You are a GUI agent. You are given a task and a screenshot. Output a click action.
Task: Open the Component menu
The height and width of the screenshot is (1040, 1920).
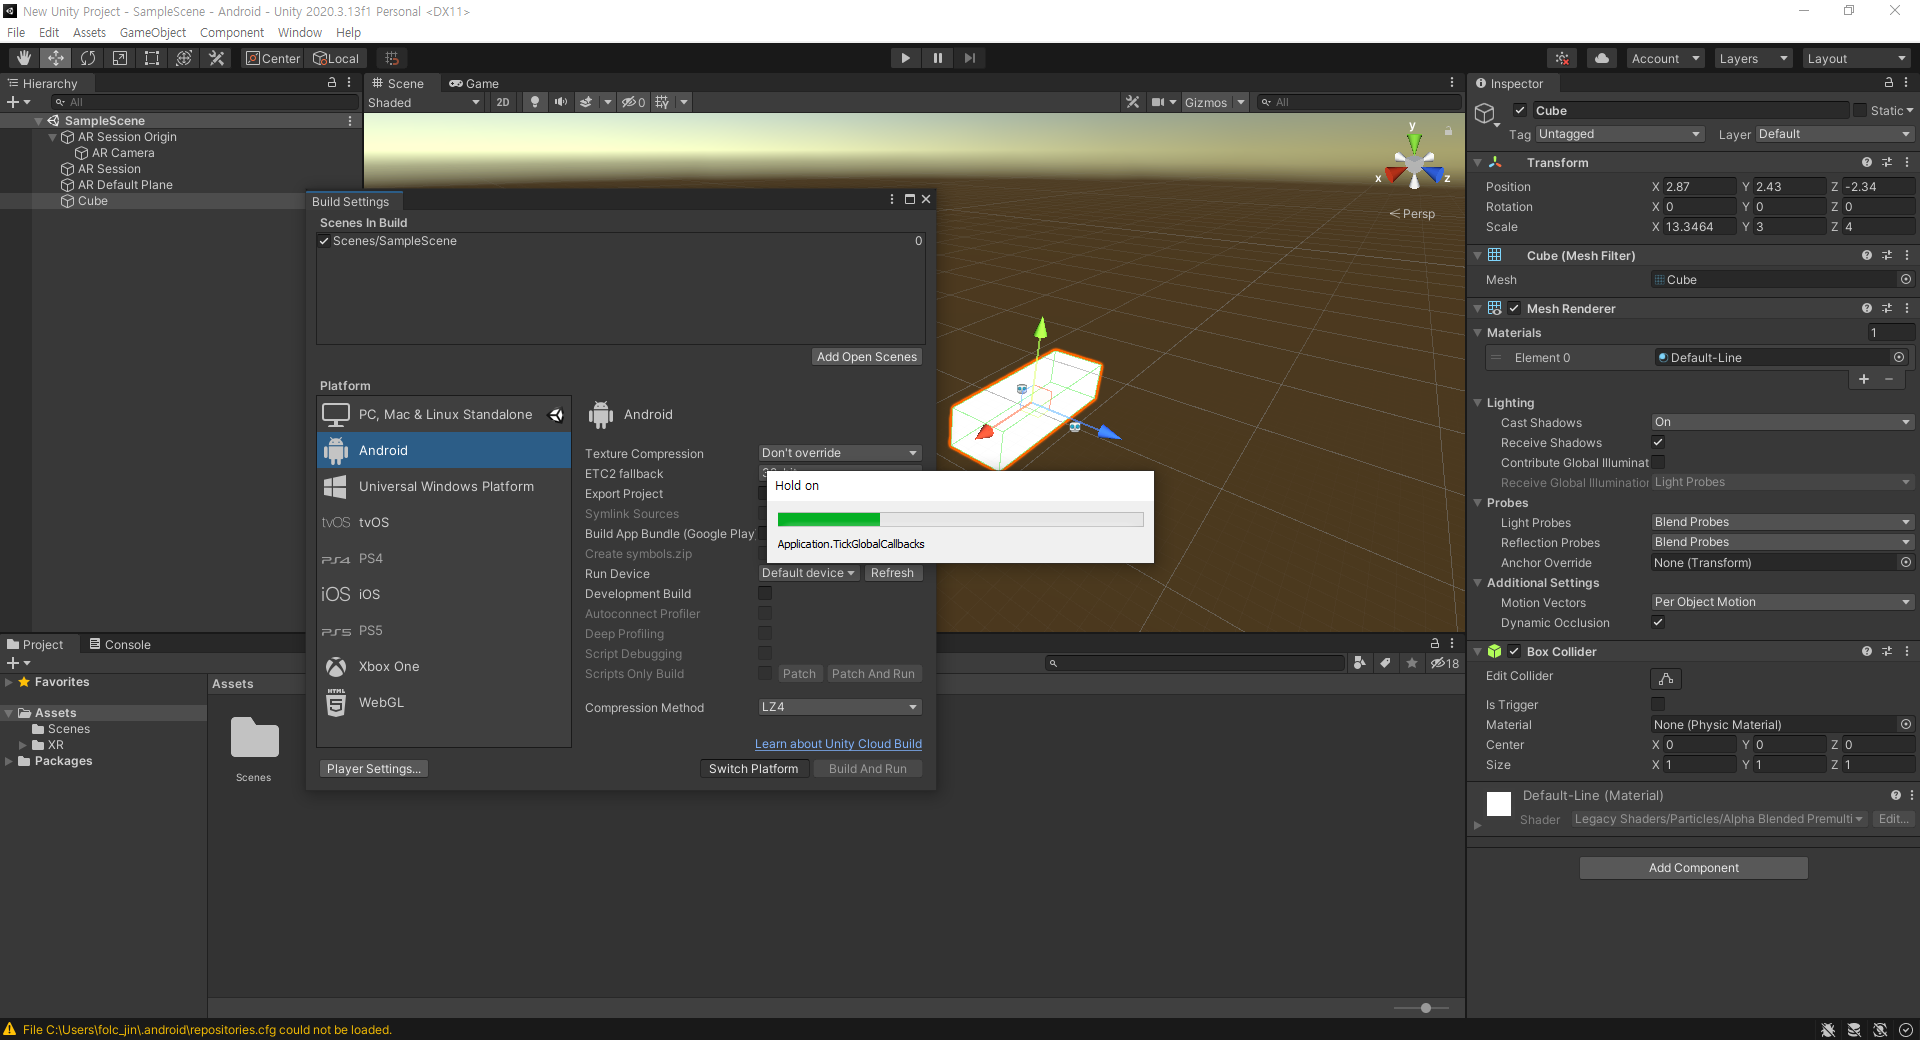232,32
